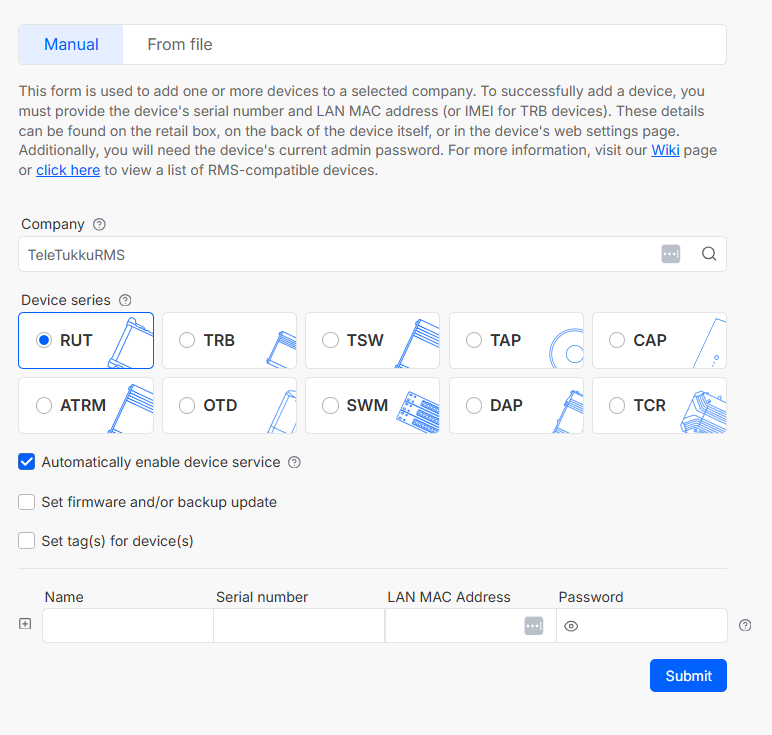The width and height of the screenshot is (772, 735).
Task: Open the Wiki link
Action: click(x=665, y=150)
